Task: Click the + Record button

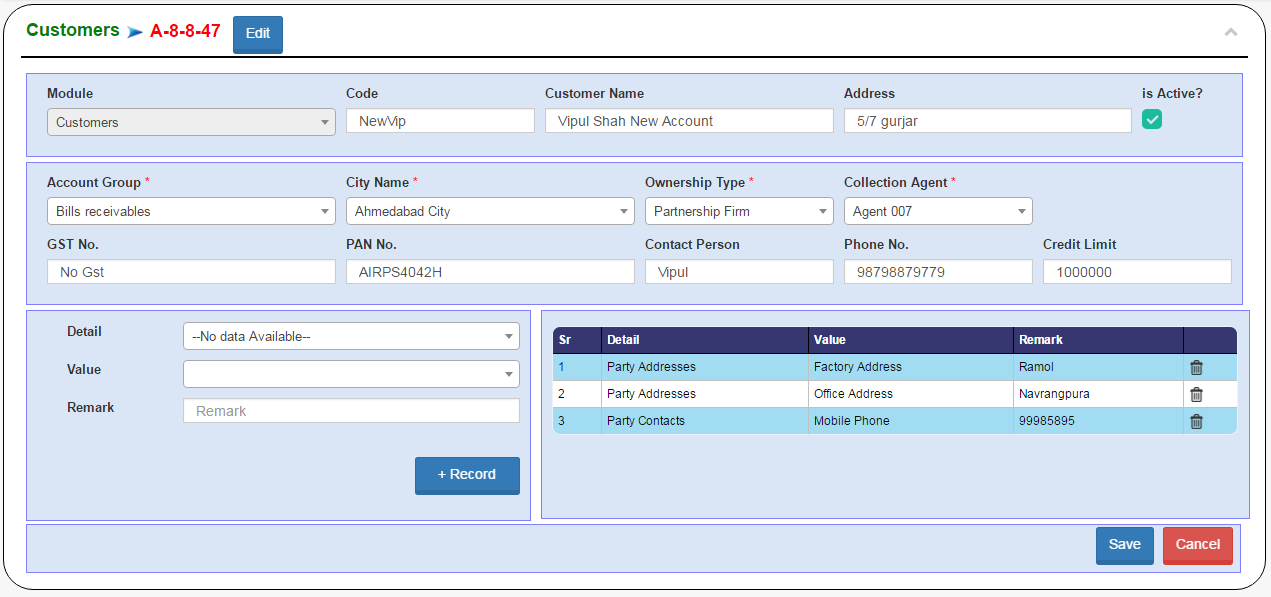Action: click(467, 475)
